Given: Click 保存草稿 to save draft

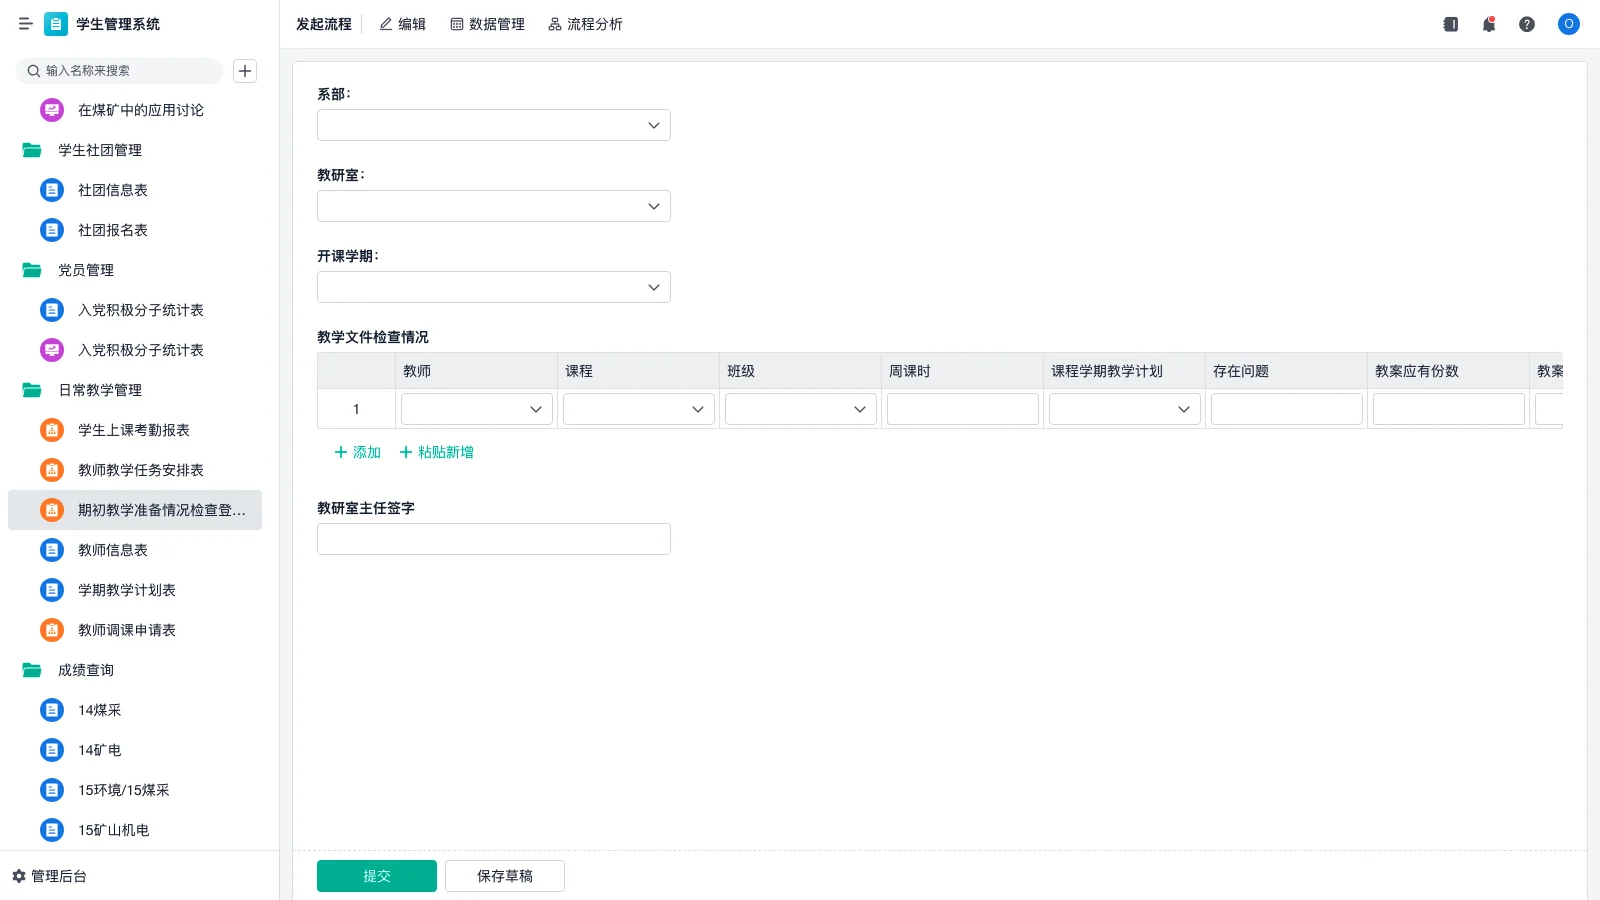Looking at the screenshot, I should [x=505, y=875].
